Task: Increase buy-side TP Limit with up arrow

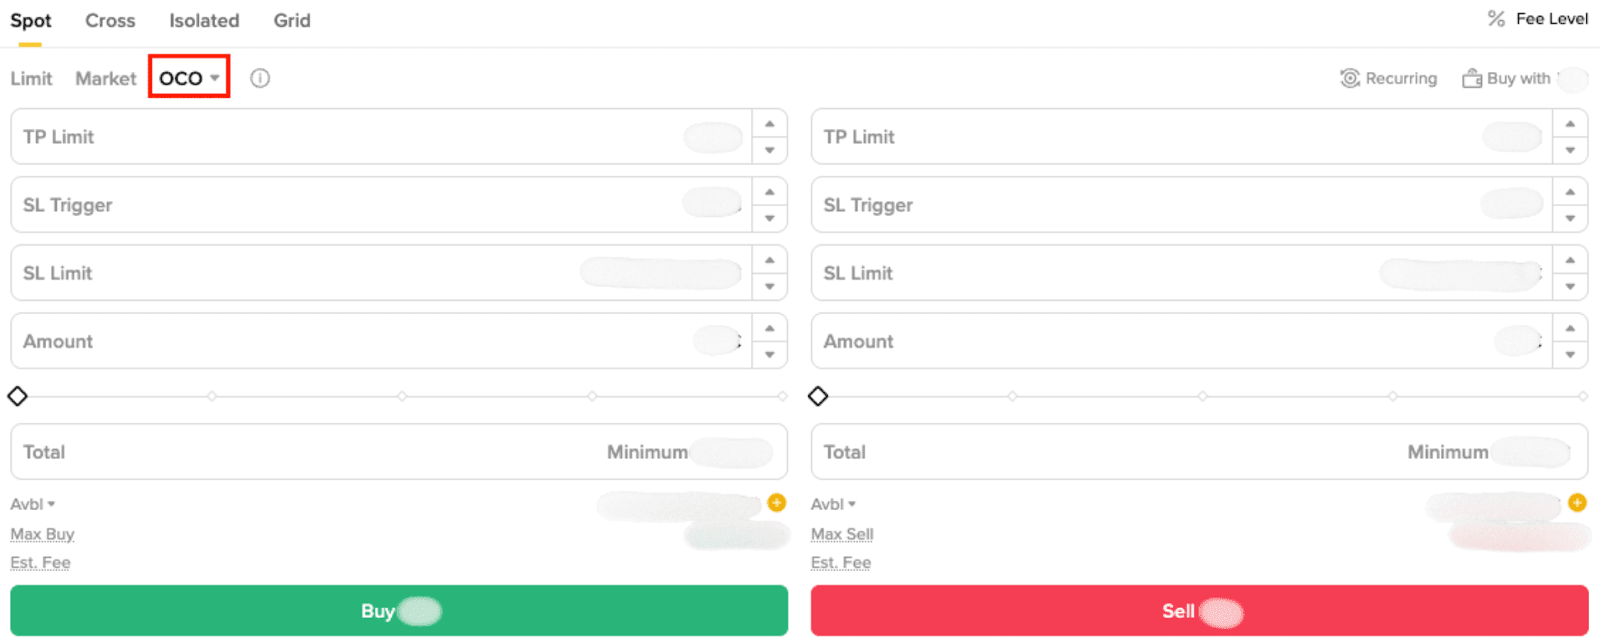Action: click(x=769, y=124)
